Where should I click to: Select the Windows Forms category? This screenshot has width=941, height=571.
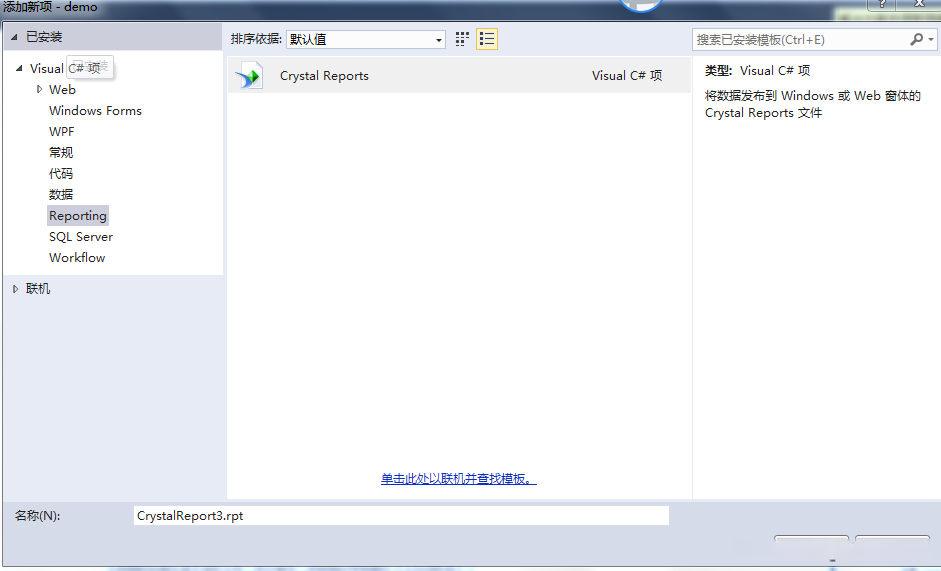(x=95, y=110)
